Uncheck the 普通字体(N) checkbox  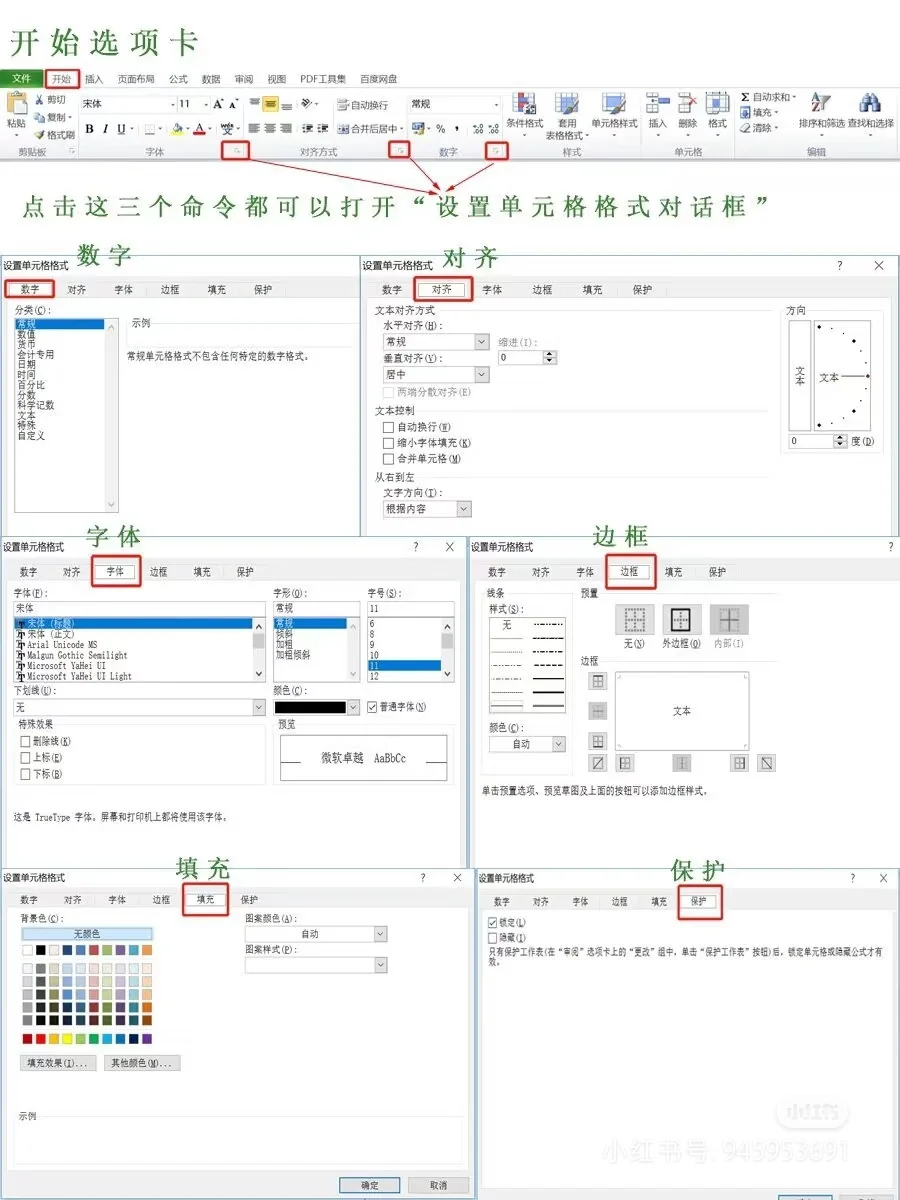[x=372, y=707]
